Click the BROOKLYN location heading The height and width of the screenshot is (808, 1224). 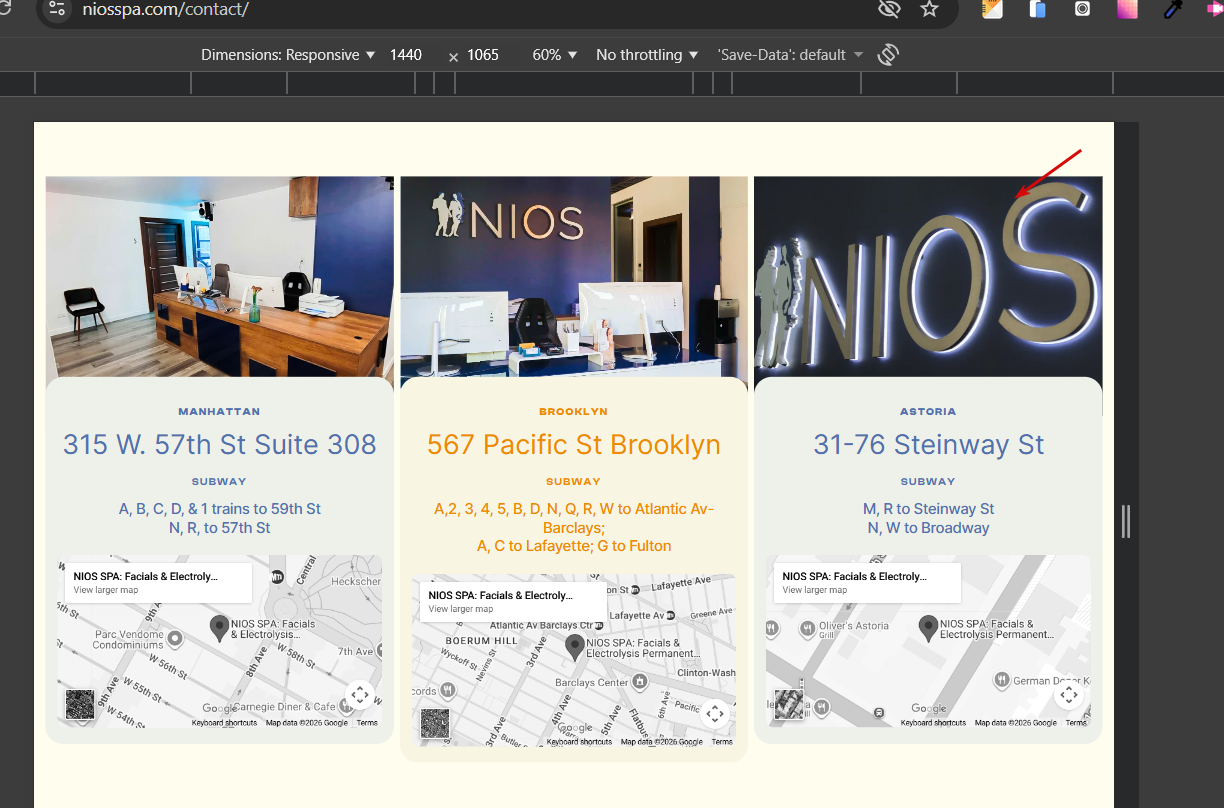573,411
